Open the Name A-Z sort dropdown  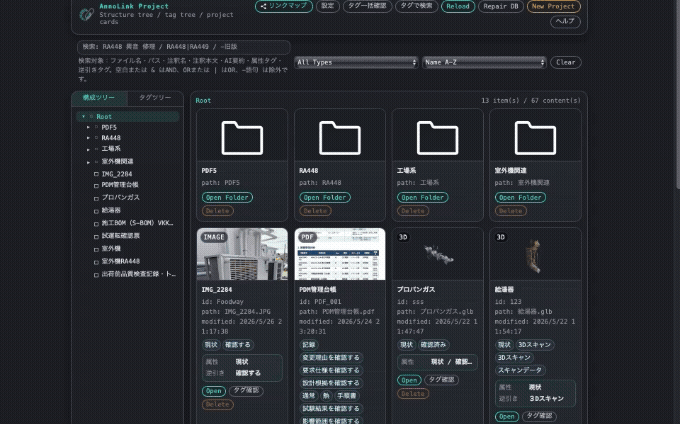coord(484,62)
